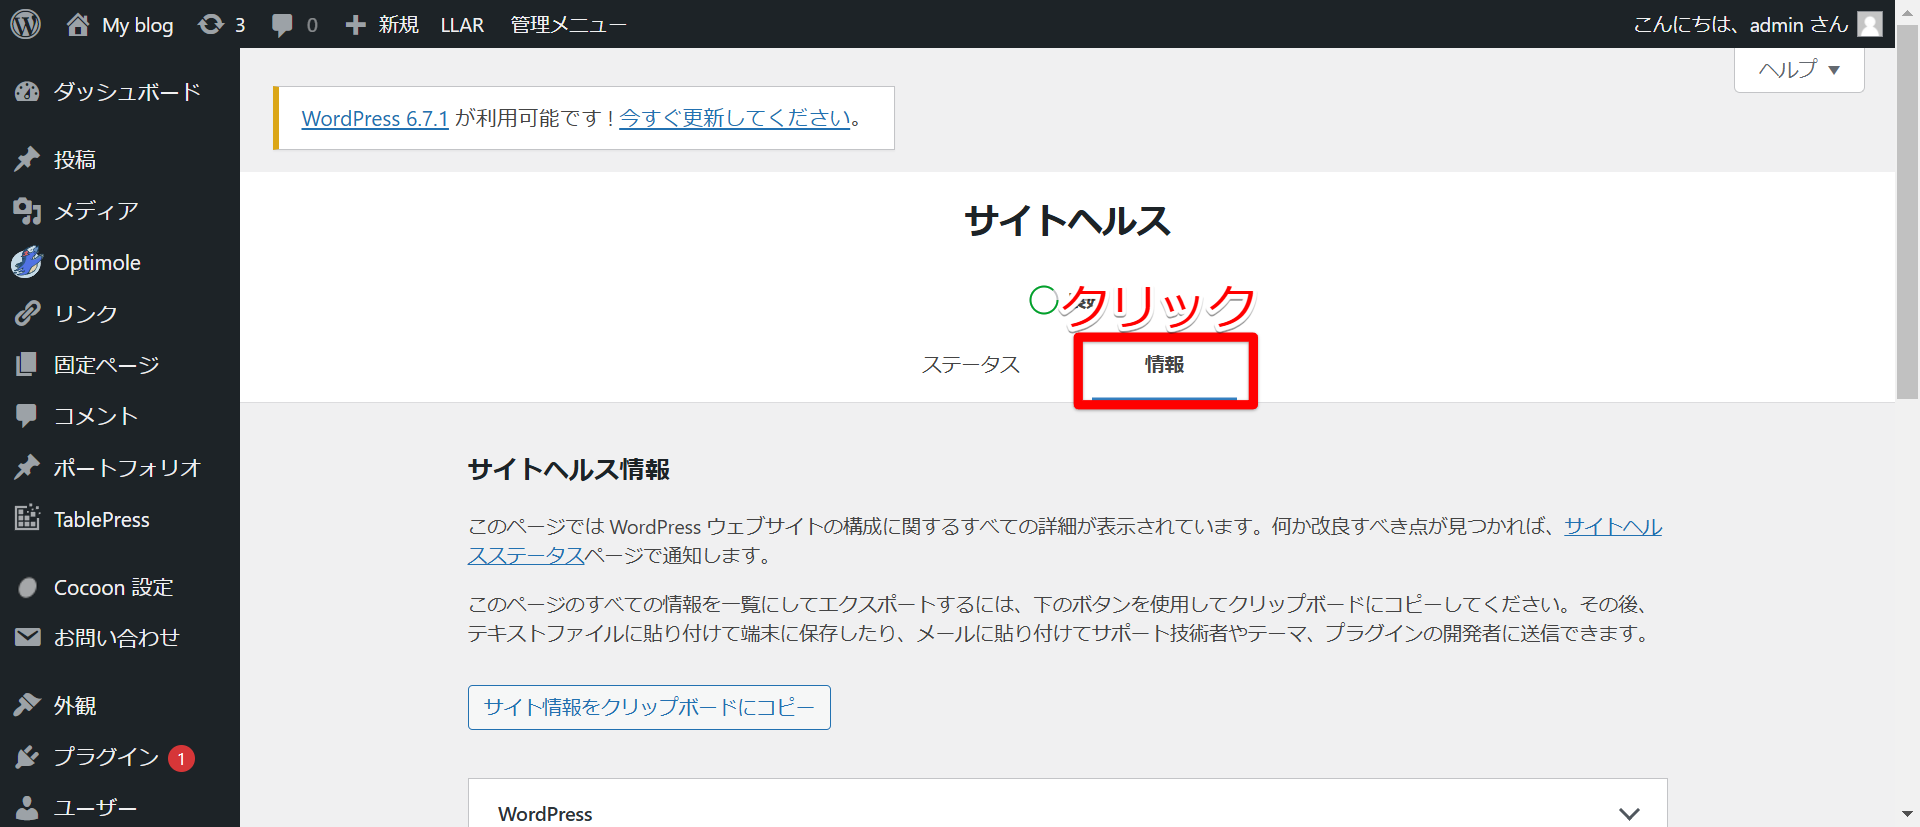Click the plus 新規 icon
The image size is (1920, 827).
pyautogui.click(x=355, y=25)
